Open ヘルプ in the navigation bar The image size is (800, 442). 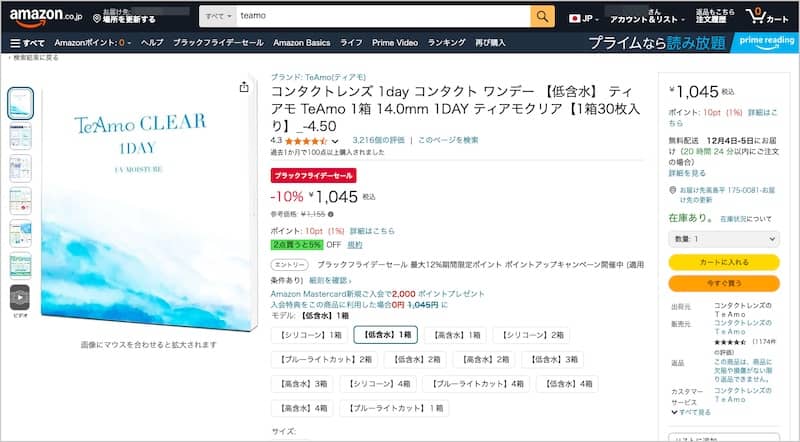pyautogui.click(x=152, y=43)
